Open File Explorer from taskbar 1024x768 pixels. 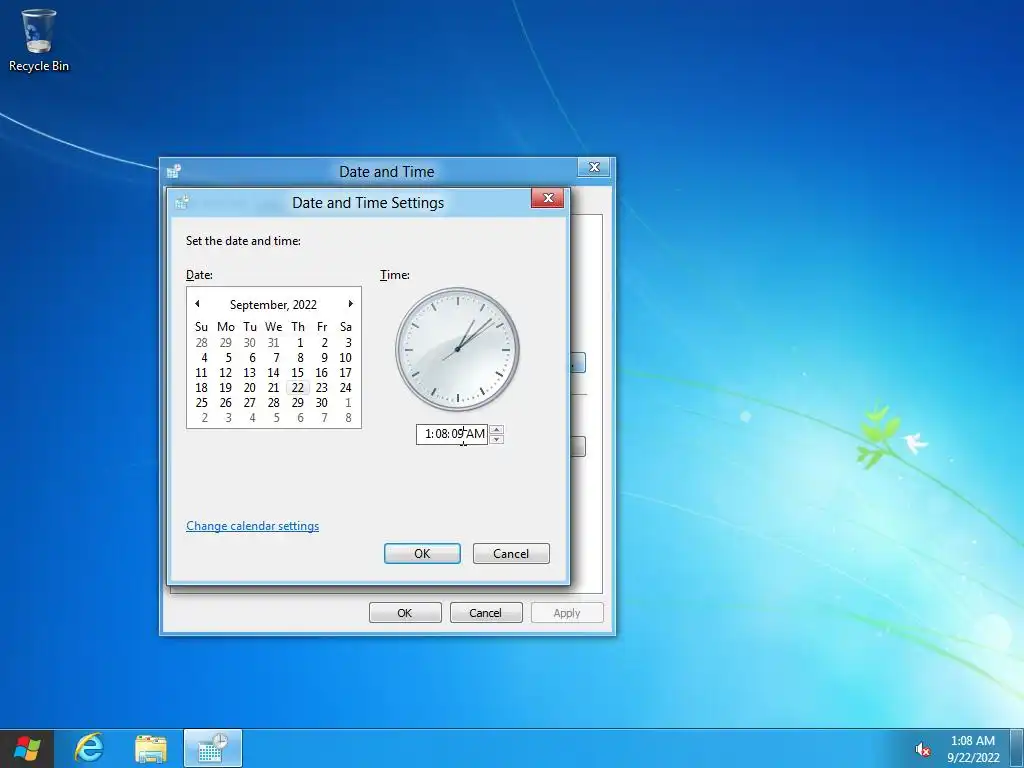[150, 748]
